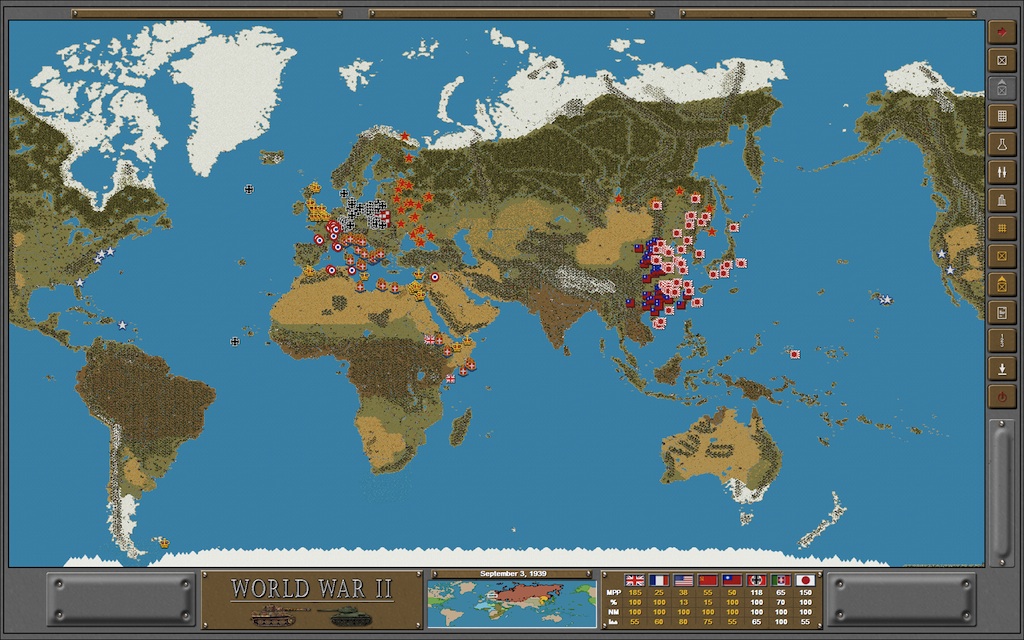Select the Japan flag in the stats panel
This screenshot has width=1024, height=640.
point(805,580)
